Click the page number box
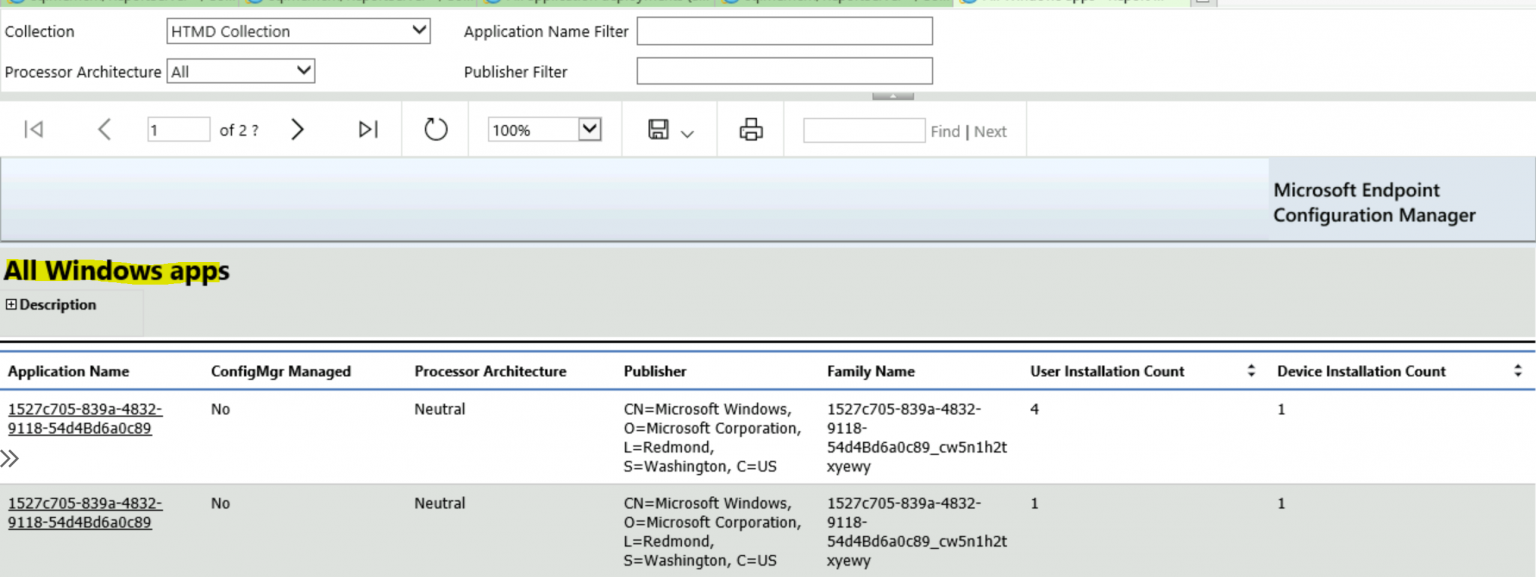This screenshot has height=577, width=1536. point(178,130)
